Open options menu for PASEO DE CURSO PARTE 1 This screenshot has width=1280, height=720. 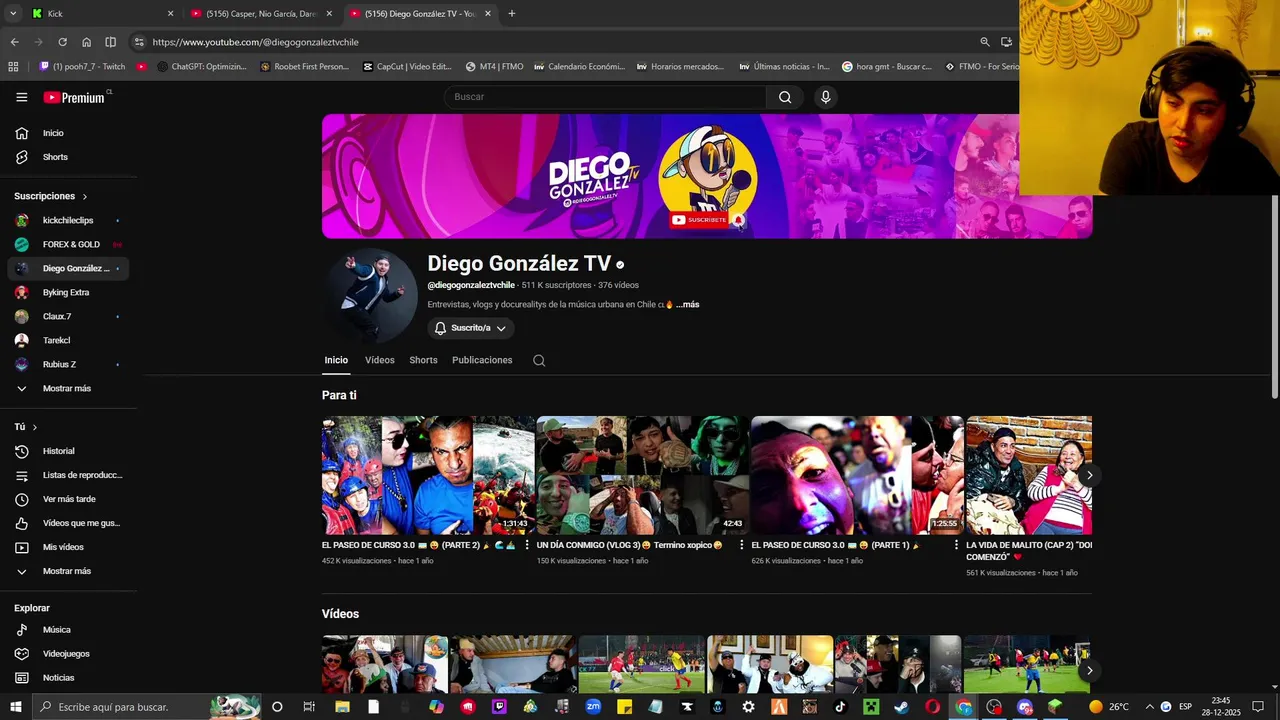pyautogui.click(x=956, y=546)
